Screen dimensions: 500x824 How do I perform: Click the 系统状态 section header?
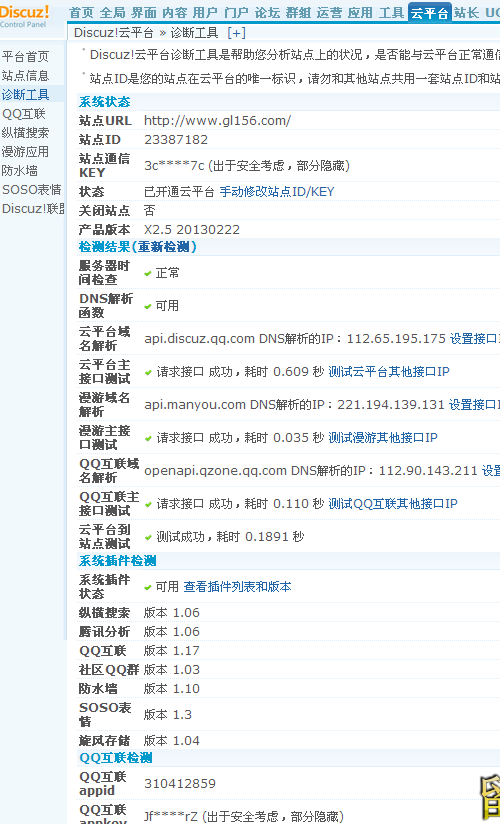click(105, 102)
